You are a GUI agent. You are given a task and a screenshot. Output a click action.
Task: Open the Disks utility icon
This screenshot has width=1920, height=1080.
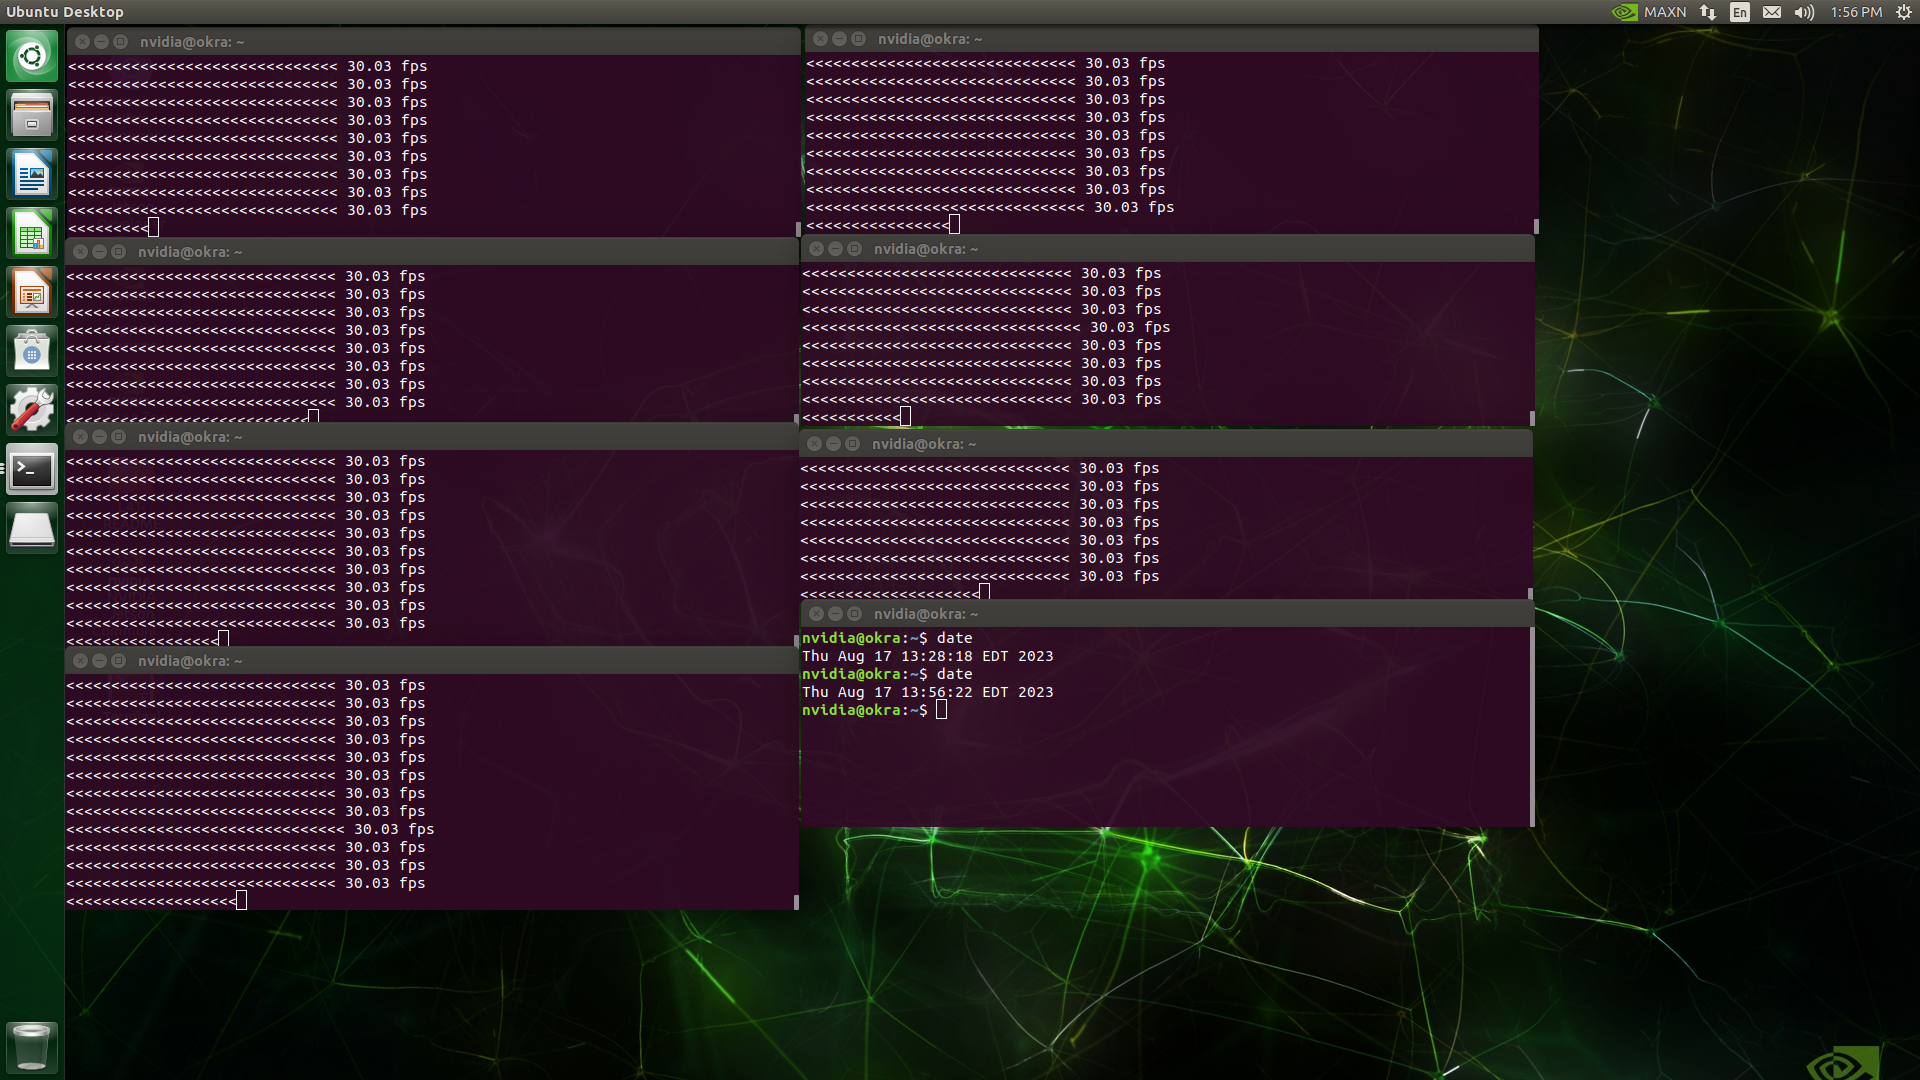point(32,528)
